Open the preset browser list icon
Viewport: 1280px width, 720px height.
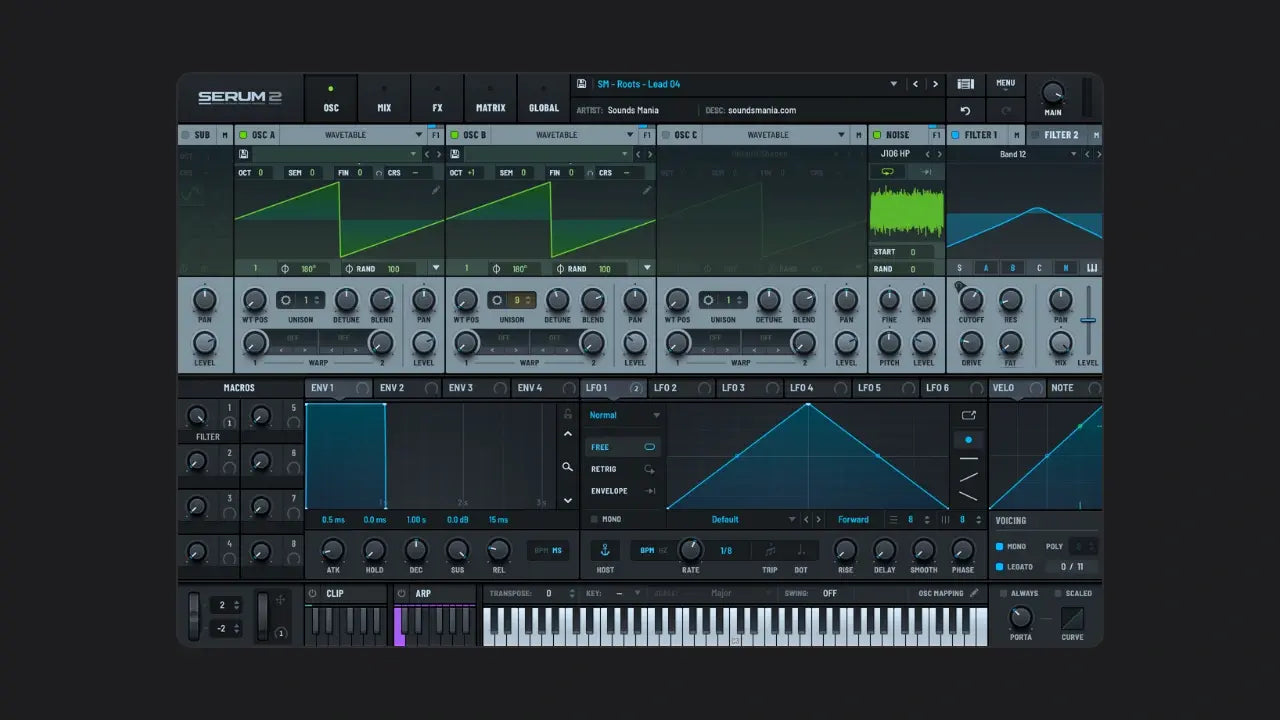965,84
